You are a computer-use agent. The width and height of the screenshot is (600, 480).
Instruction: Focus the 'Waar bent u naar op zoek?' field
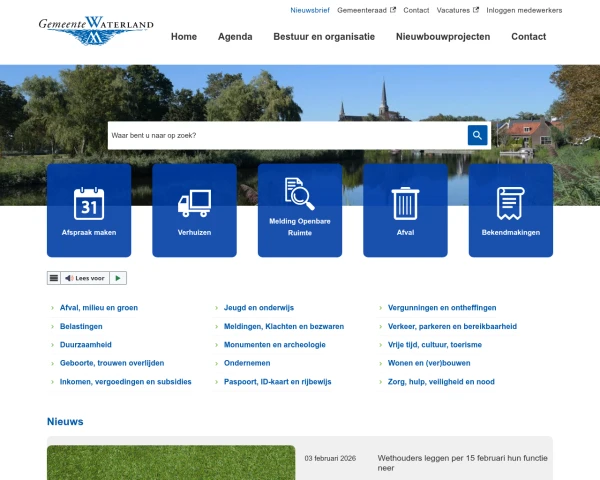click(x=285, y=135)
